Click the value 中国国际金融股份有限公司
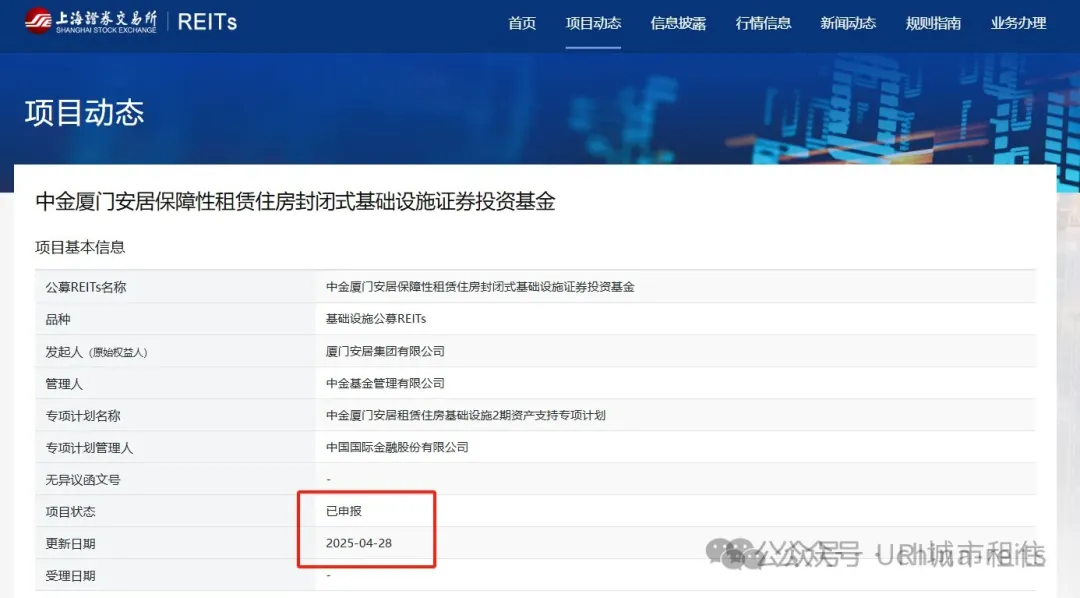The height and width of the screenshot is (598, 1080). (397, 447)
